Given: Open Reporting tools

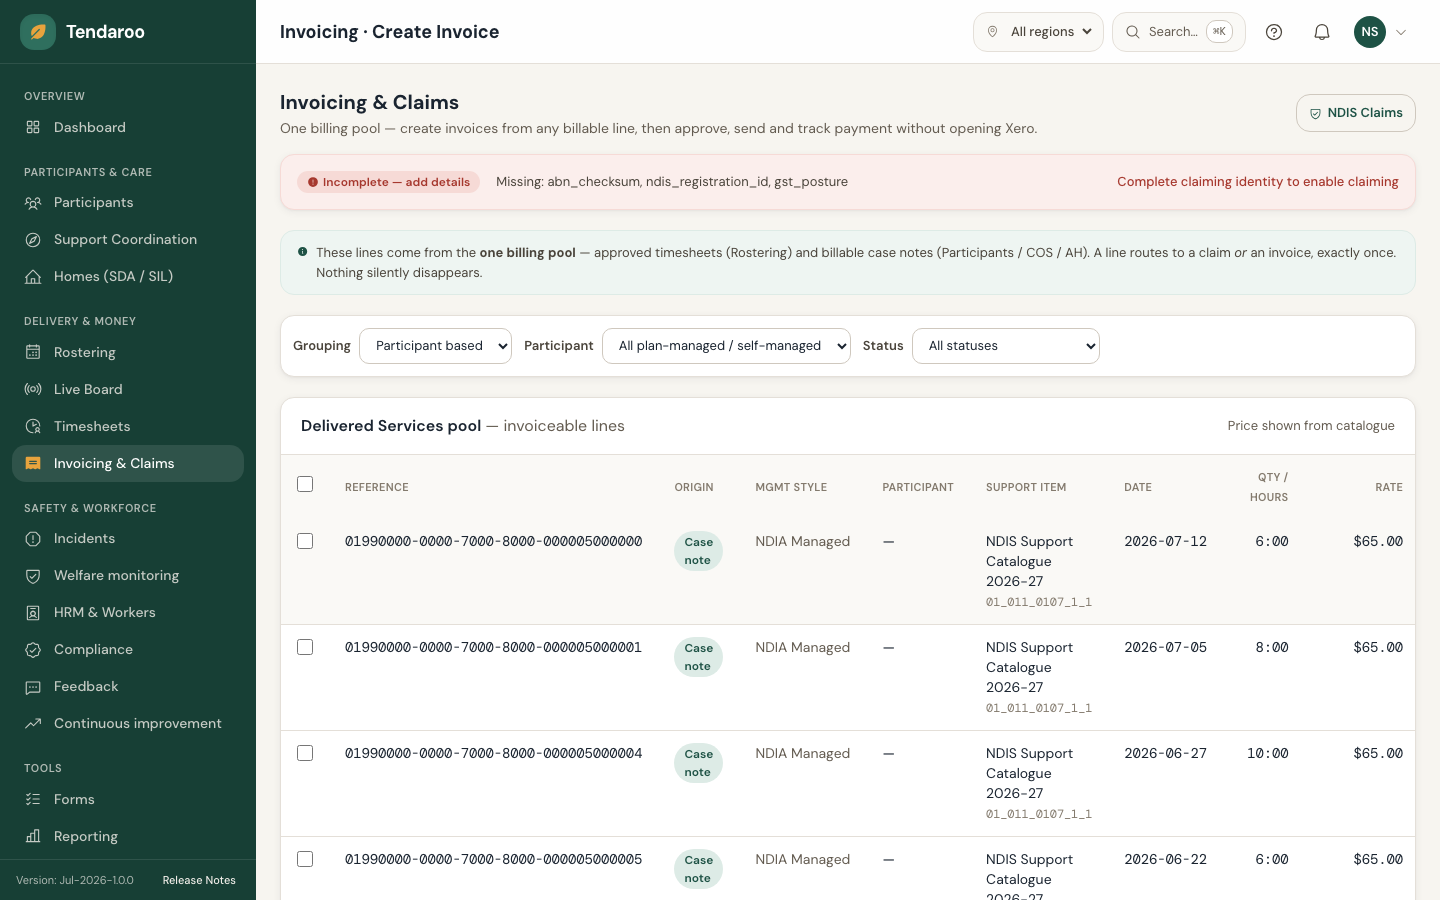Looking at the screenshot, I should point(128,836).
